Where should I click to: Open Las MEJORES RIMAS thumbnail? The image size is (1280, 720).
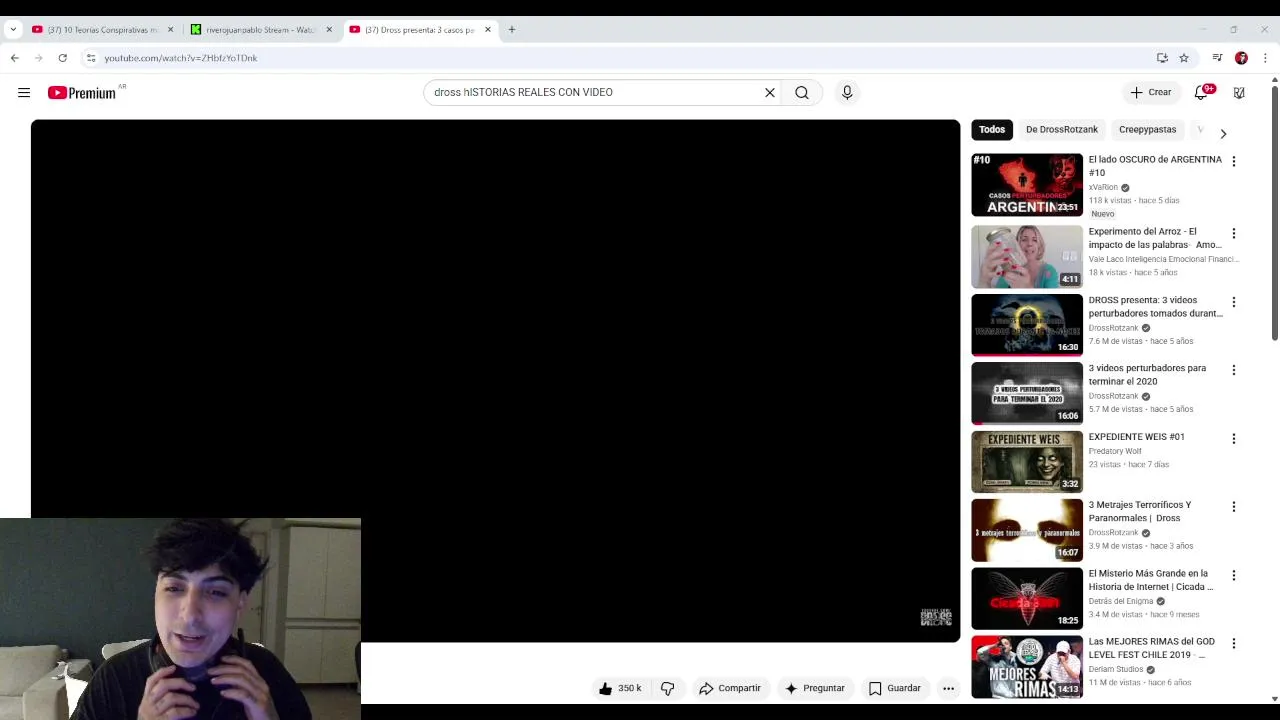1027,667
